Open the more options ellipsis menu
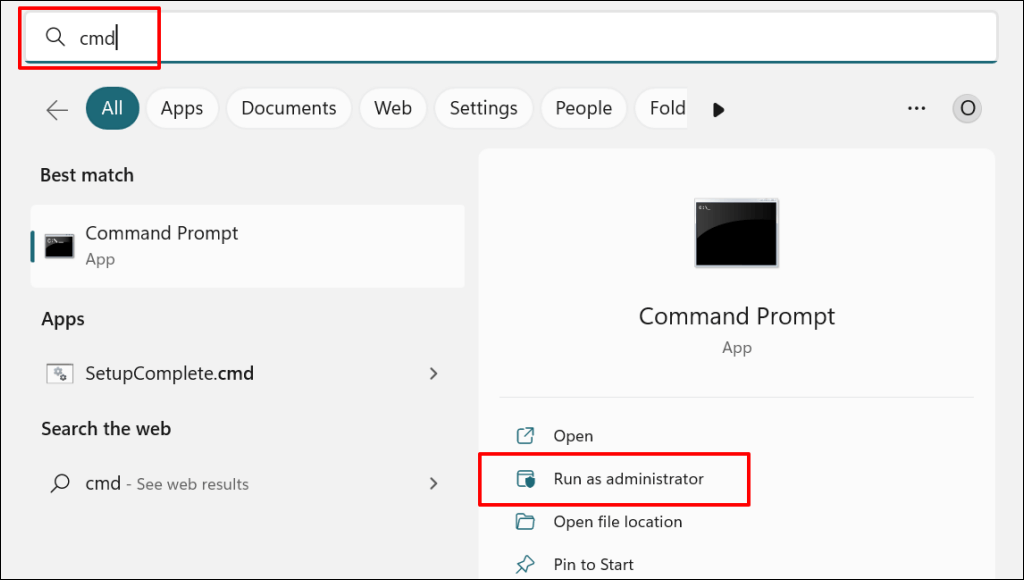Image resolution: width=1024 pixels, height=580 pixels. tap(916, 108)
